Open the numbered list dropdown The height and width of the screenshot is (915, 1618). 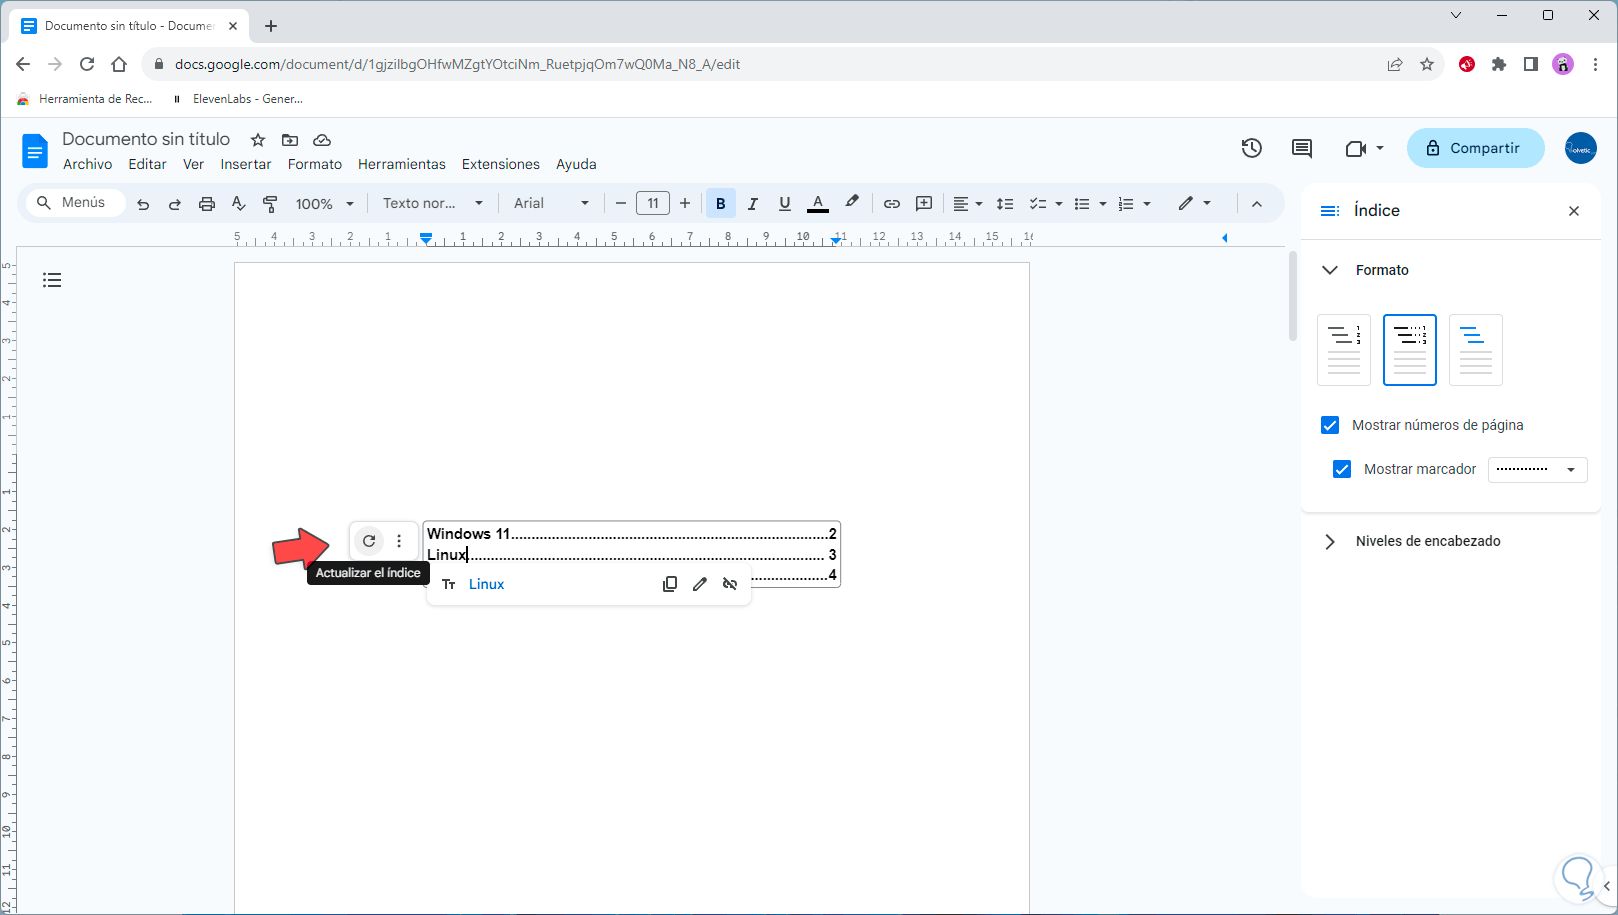point(1134,204)
